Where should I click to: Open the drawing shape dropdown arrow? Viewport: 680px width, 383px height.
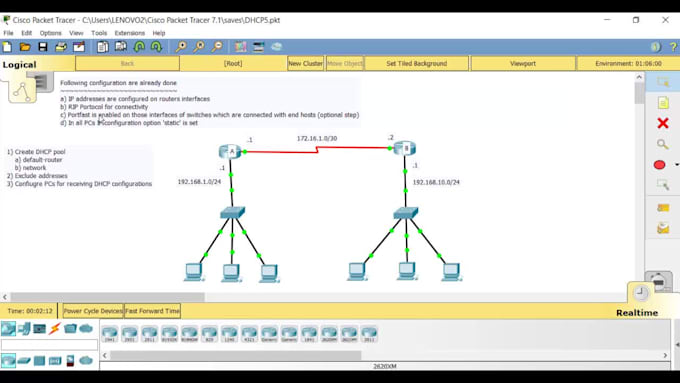click(677, 165)
